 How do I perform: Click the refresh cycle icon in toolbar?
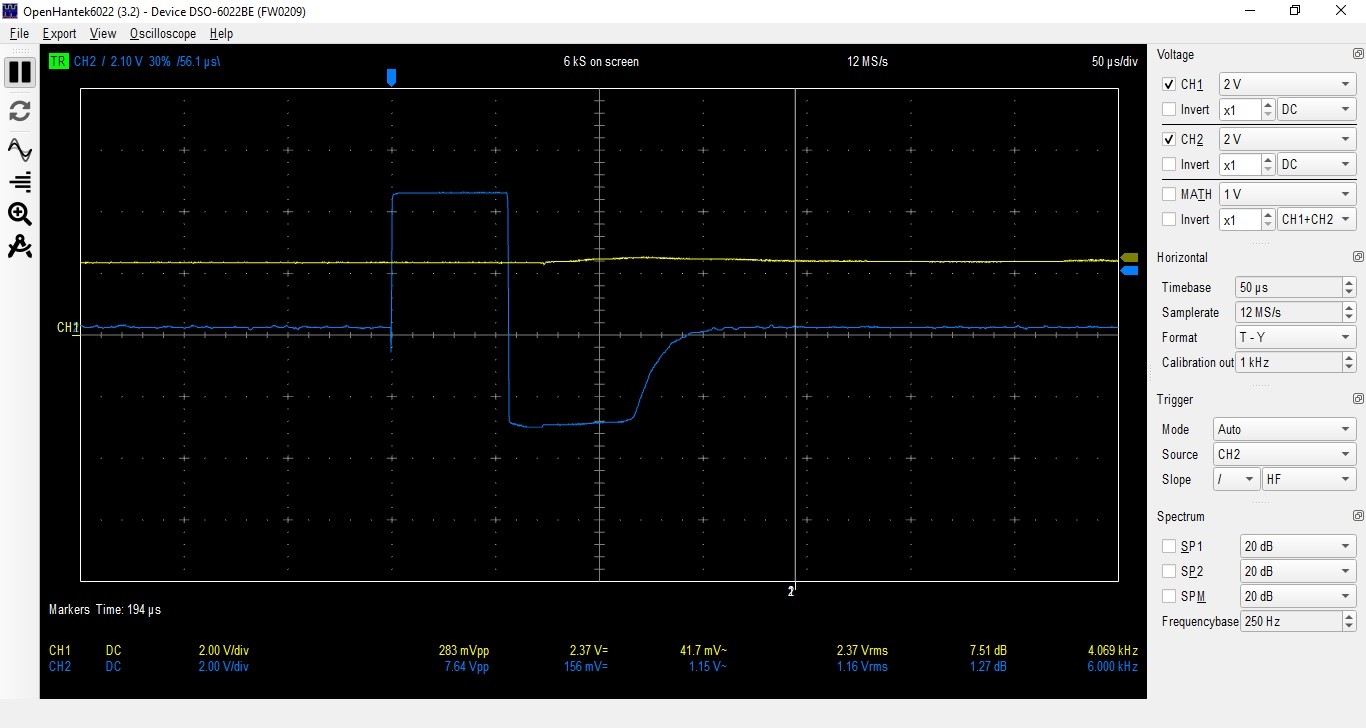click(19, 111)
